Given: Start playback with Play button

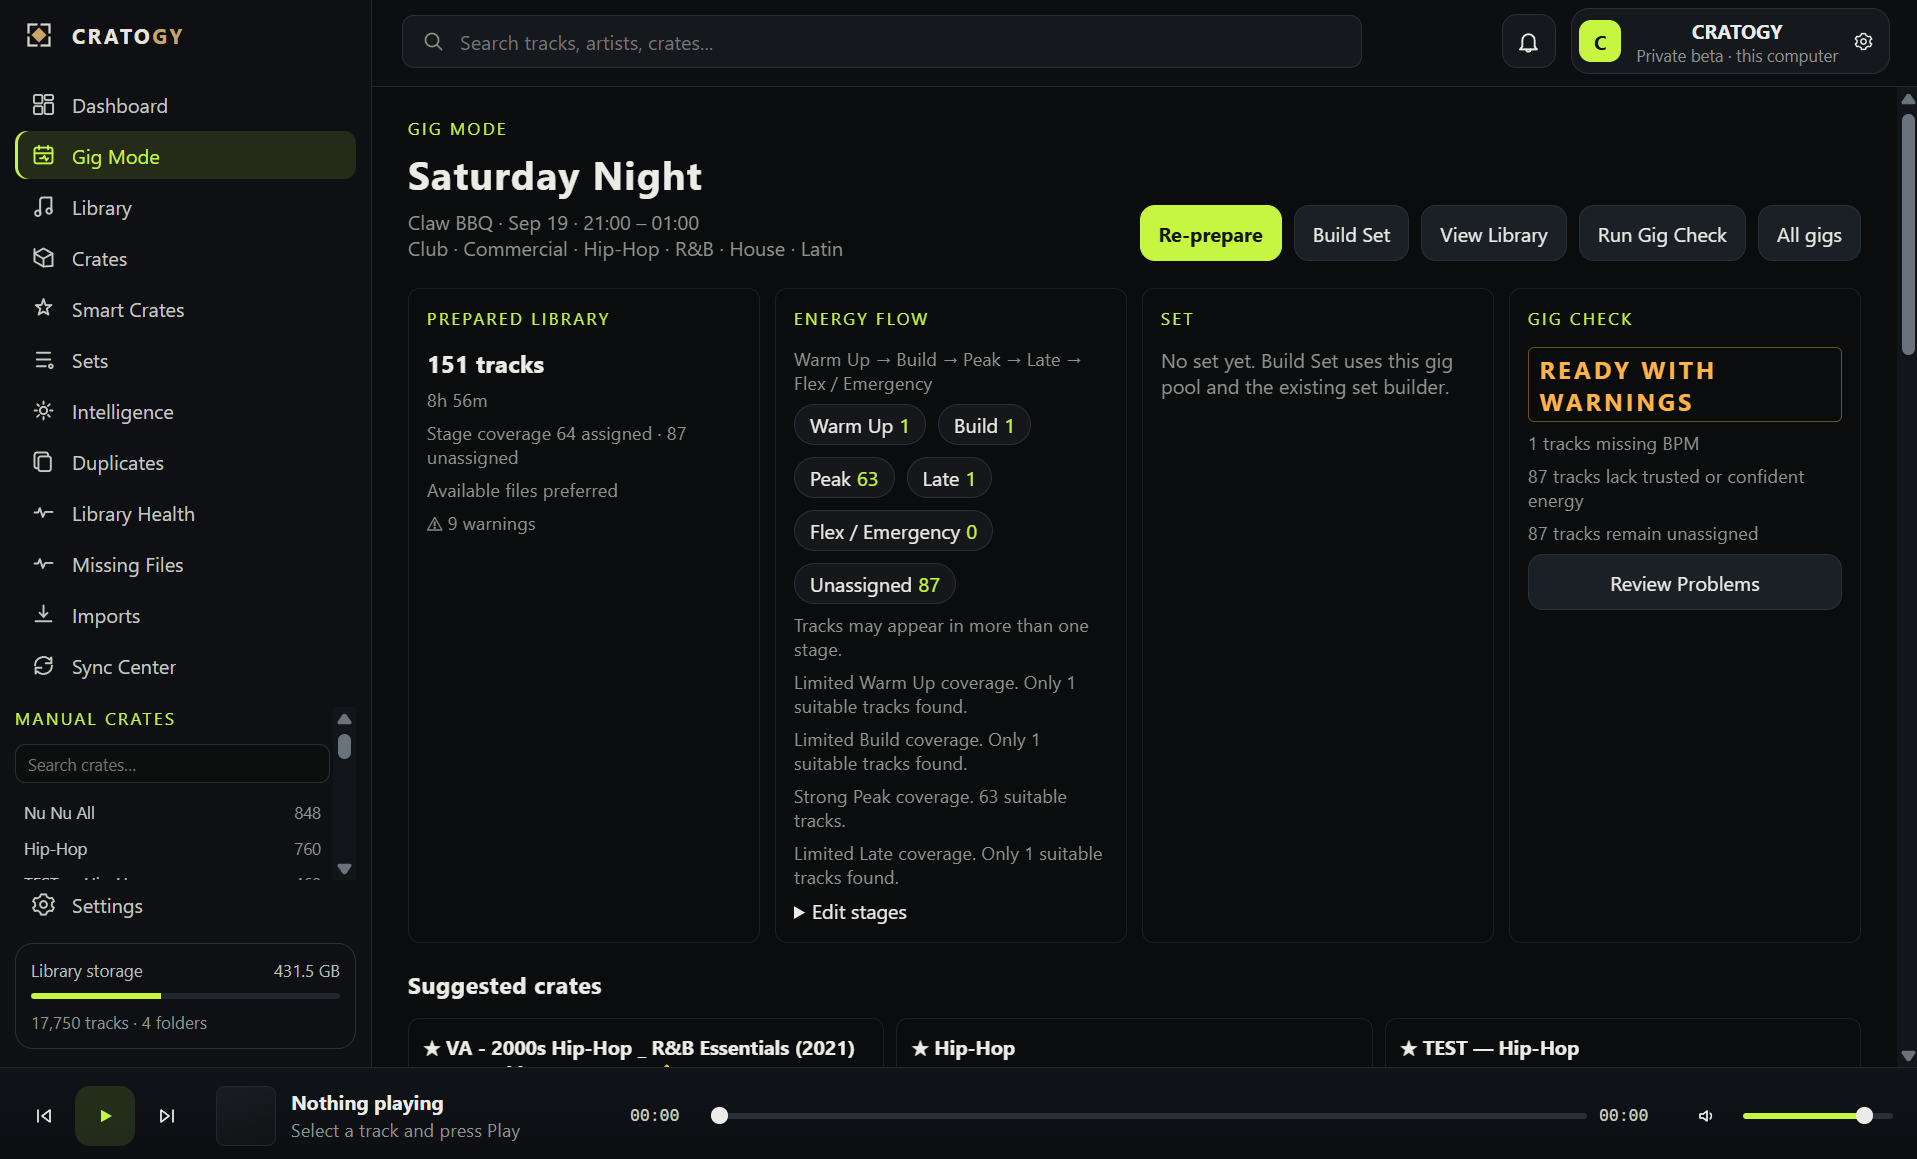Looking at the screenshot, I should pos(105,1116).
